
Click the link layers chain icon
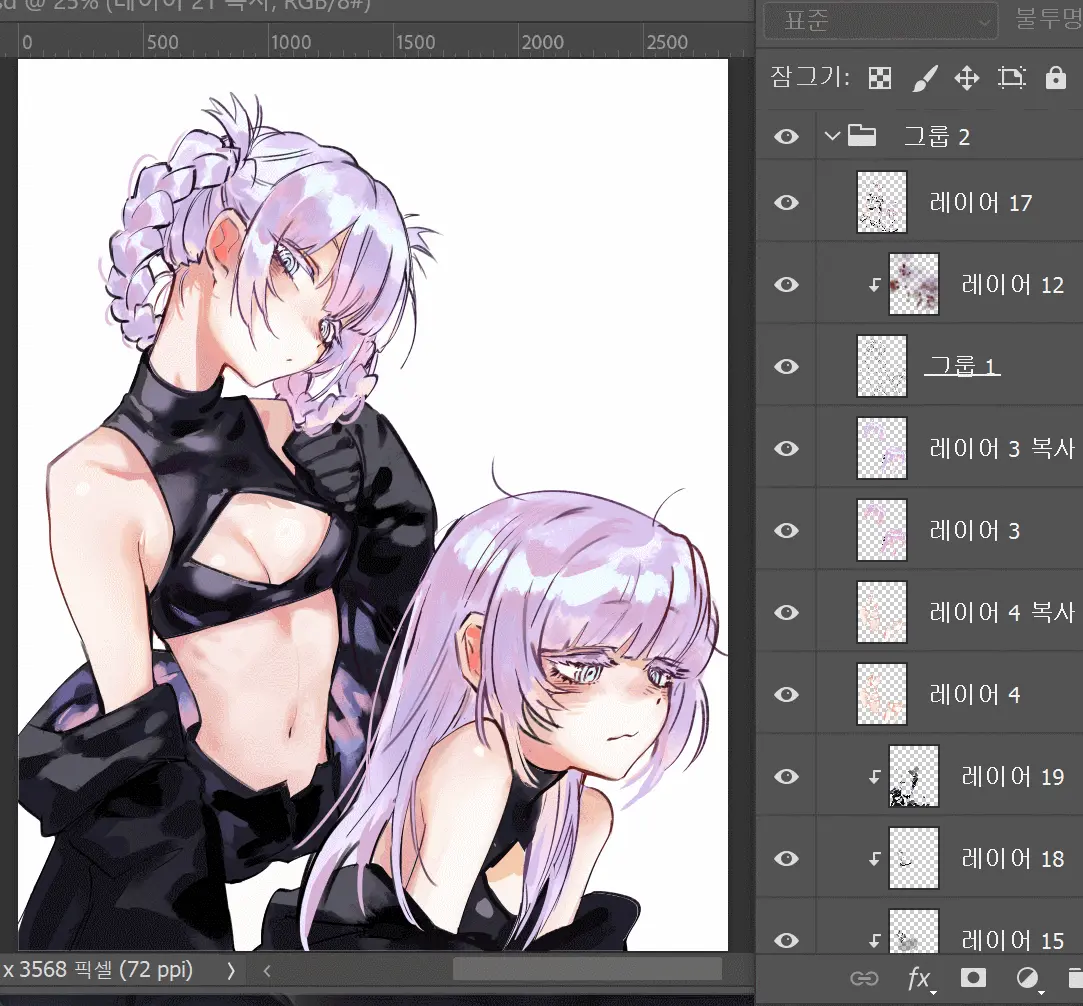[x=863, y=978]
